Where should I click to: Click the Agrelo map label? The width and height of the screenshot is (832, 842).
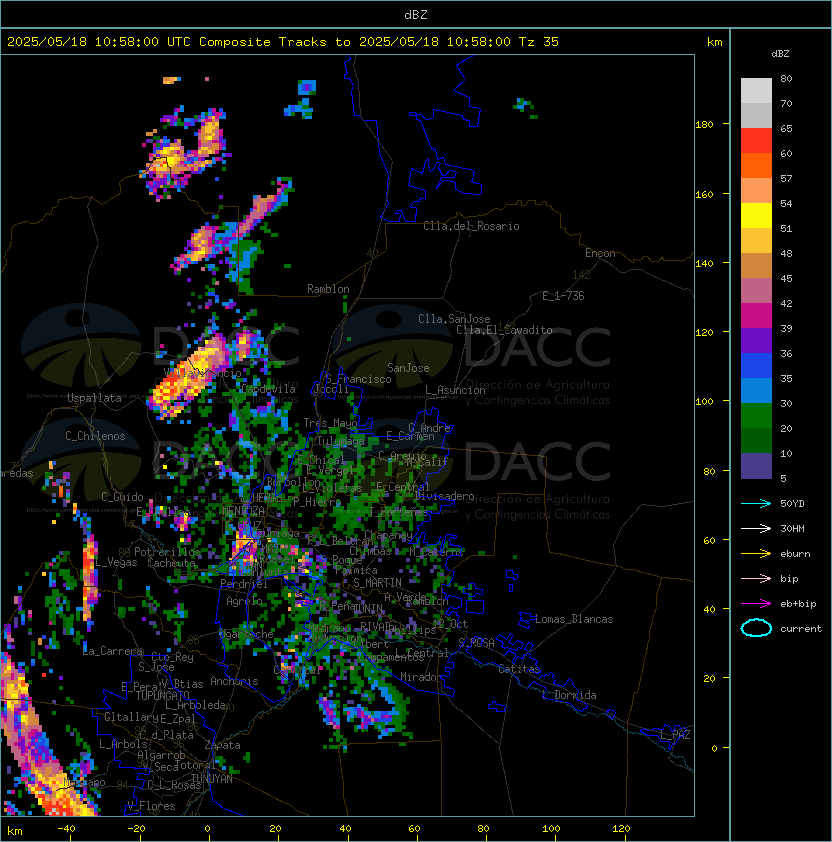coord(244,601)
